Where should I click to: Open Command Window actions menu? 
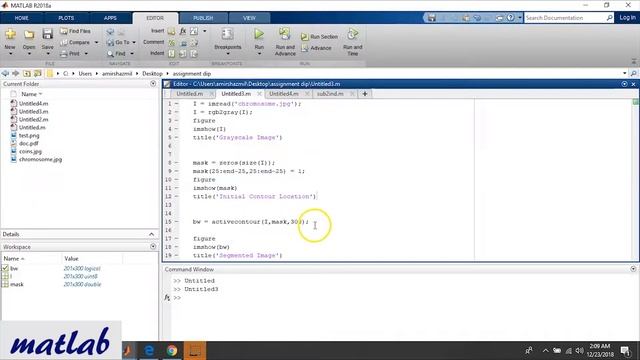click(633, 269)
